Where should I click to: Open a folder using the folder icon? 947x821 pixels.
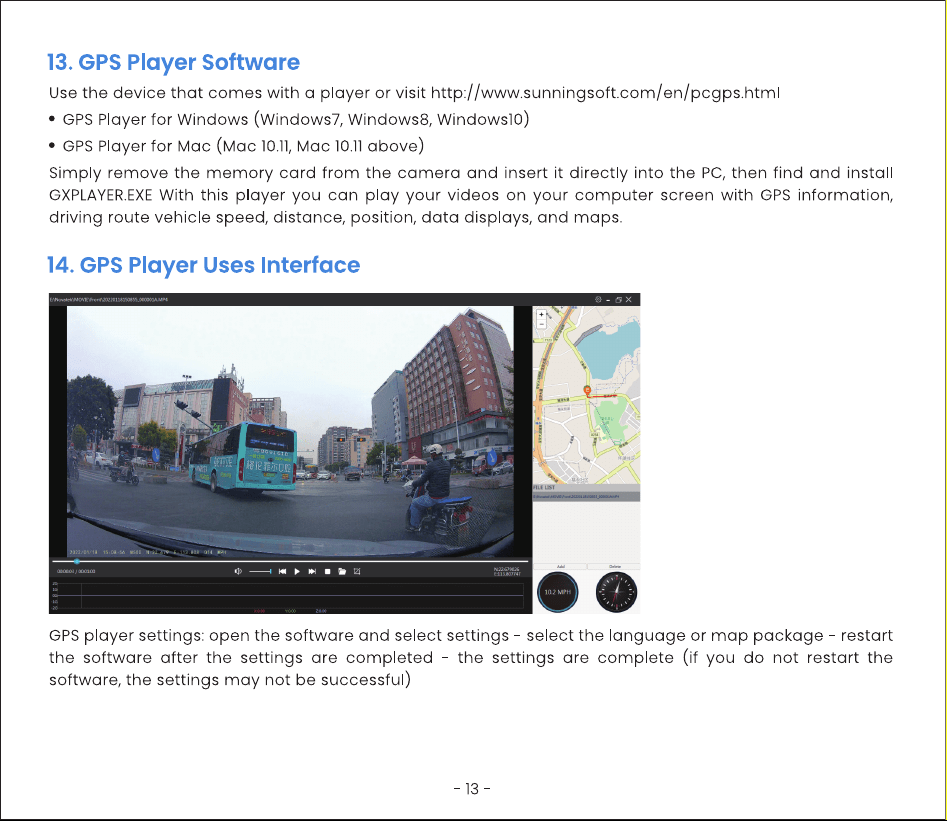pos(342,571)
